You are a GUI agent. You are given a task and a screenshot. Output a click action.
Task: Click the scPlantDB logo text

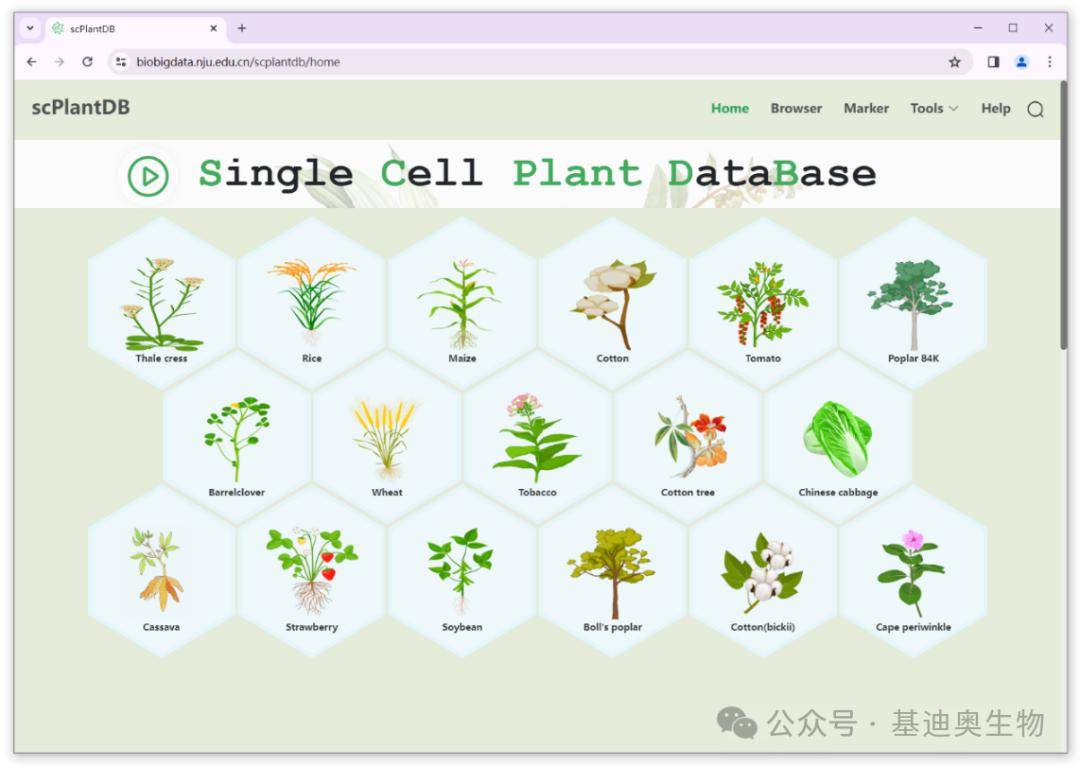[x=79, y=106]
